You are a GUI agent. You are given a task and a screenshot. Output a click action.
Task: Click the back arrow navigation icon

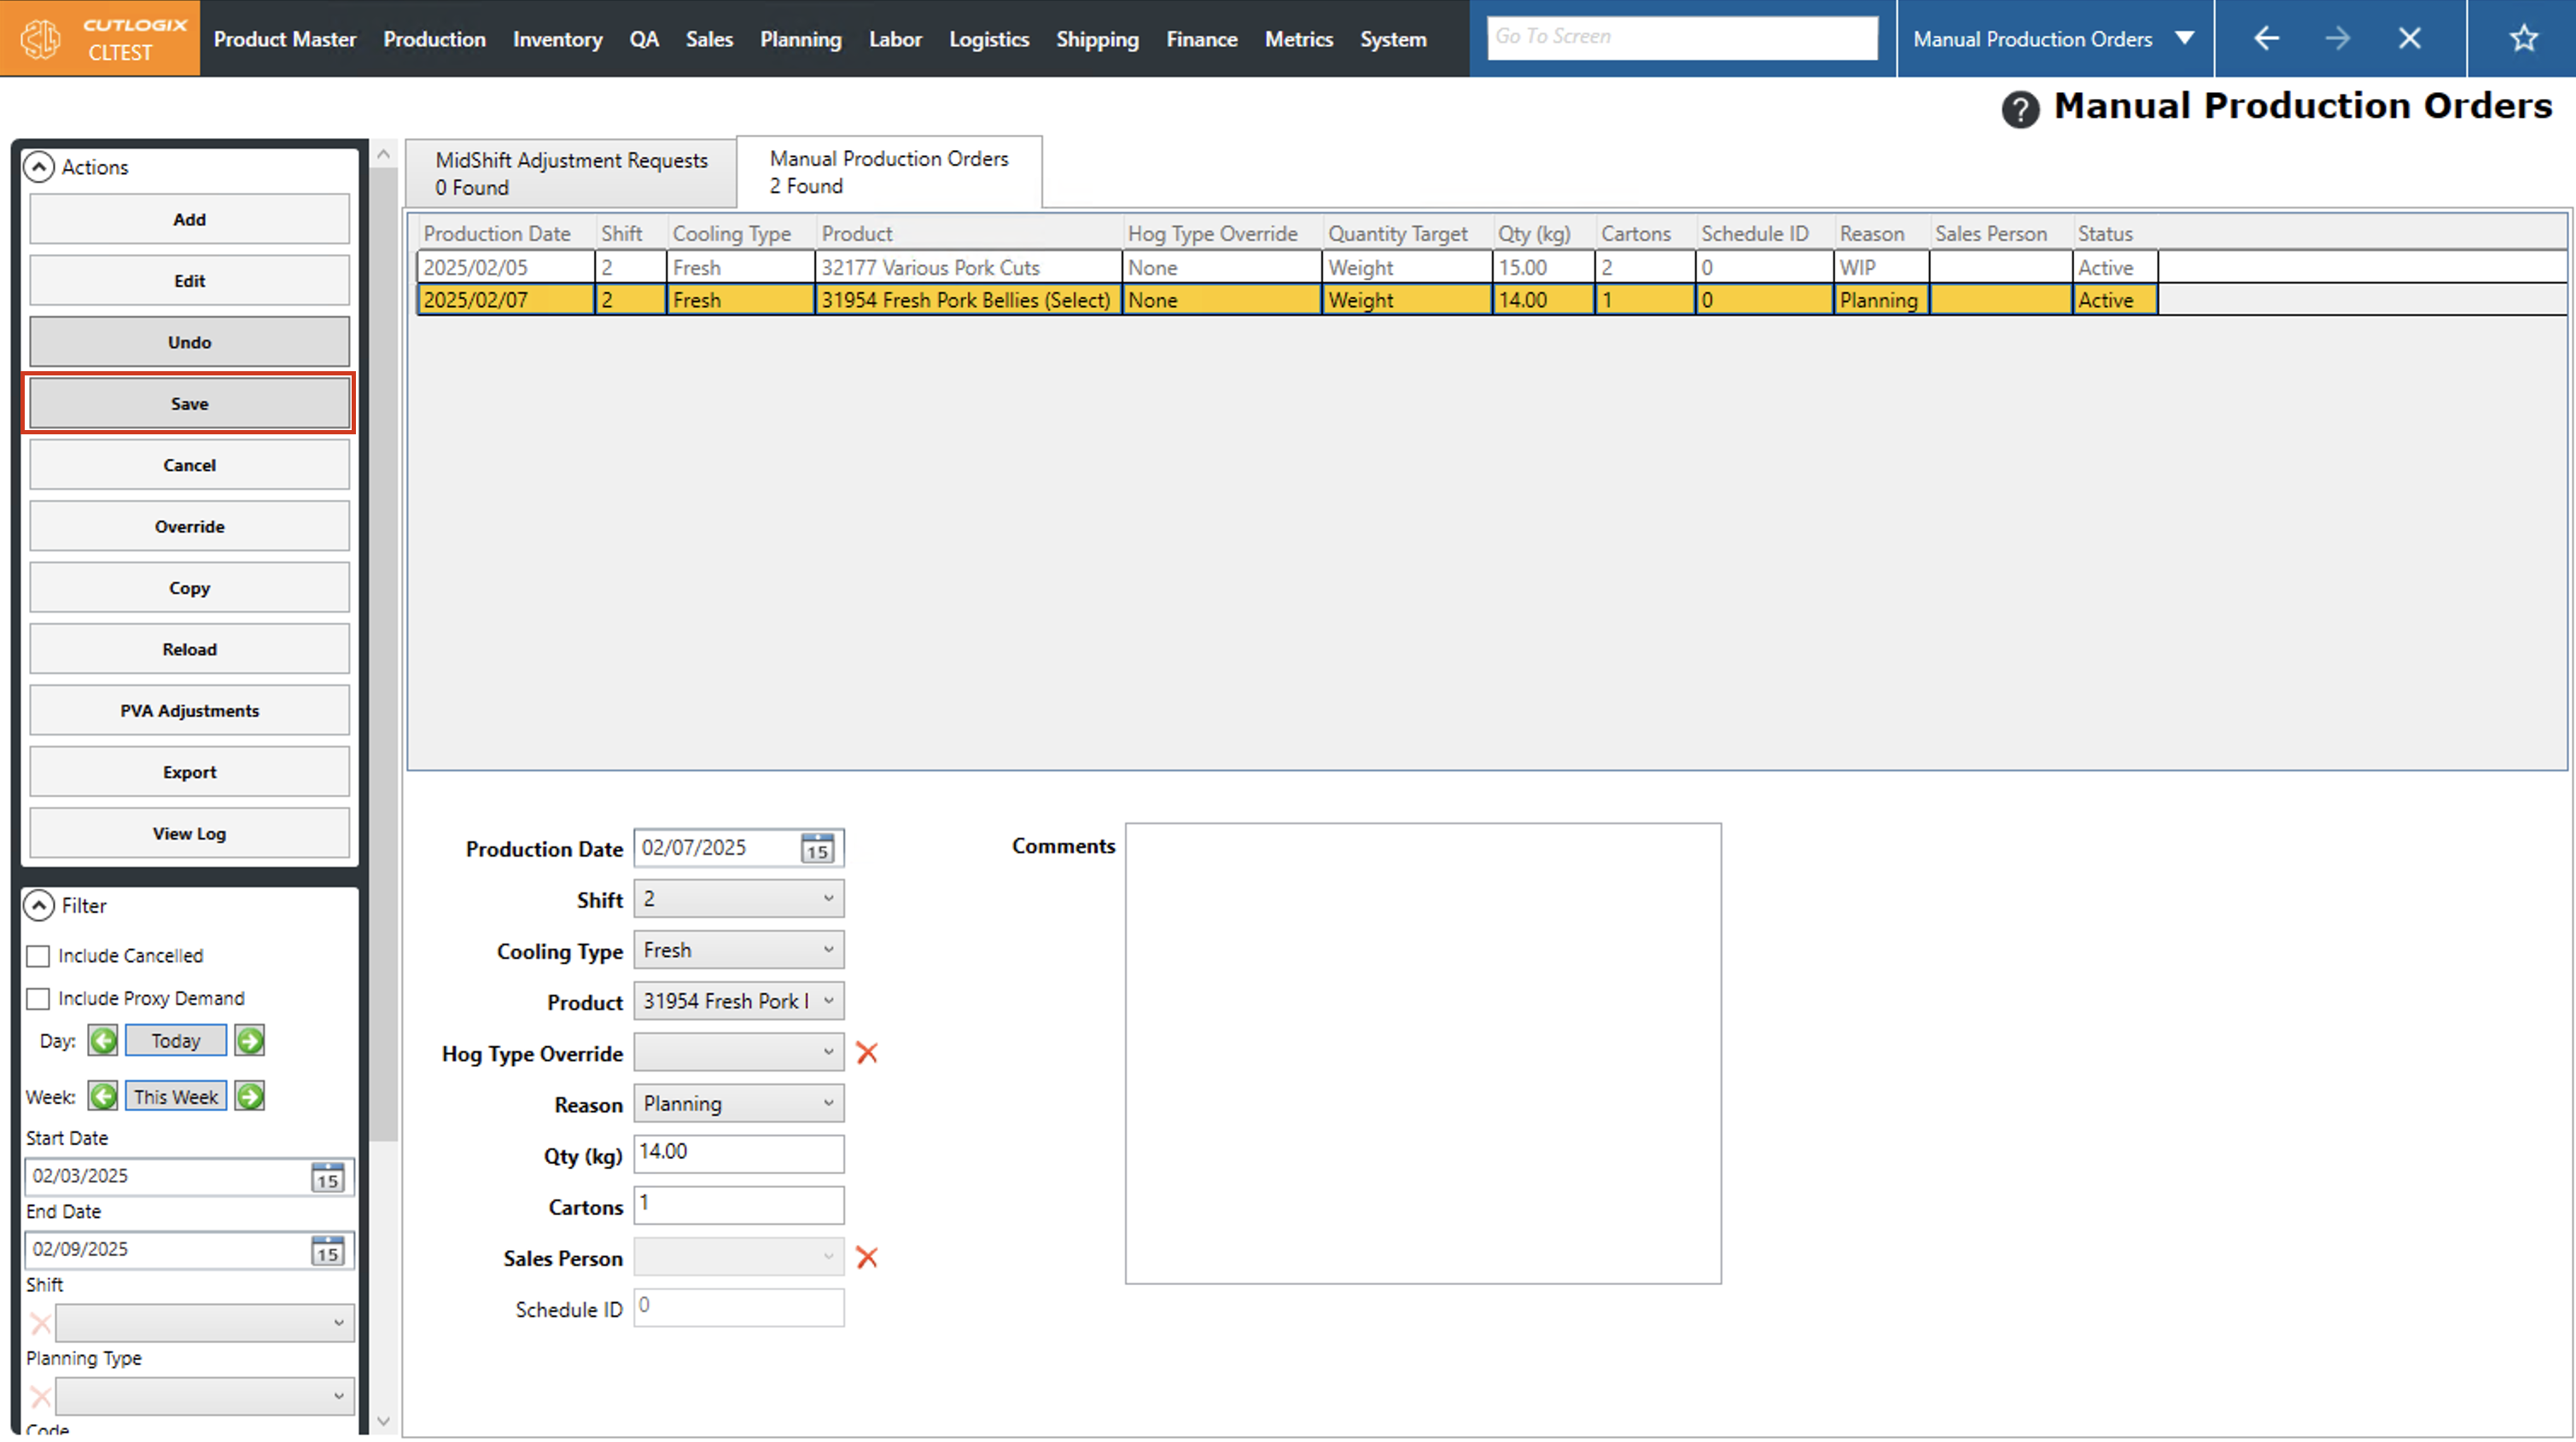click(x=2266, y=39)
